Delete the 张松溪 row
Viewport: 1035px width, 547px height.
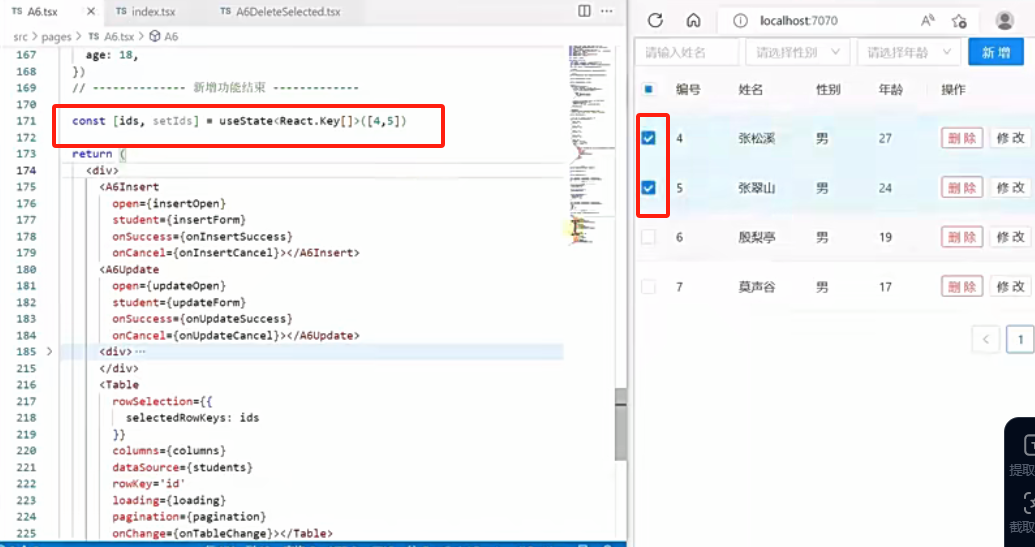coord(962,138)
